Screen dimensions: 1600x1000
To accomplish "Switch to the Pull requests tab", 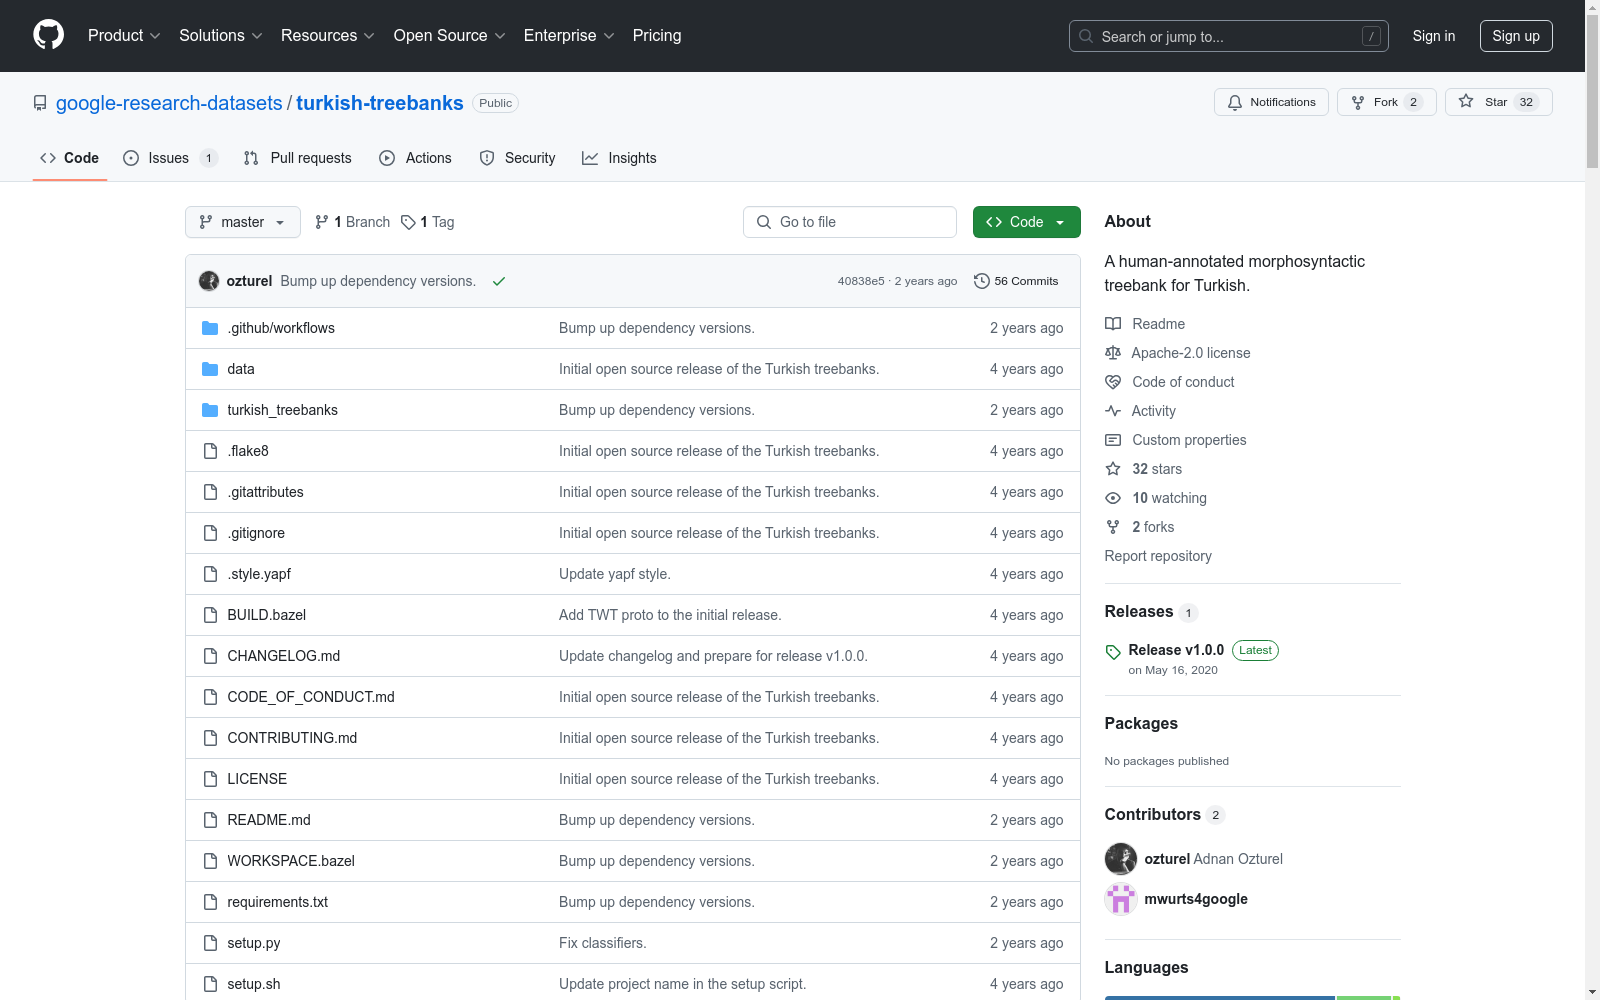I will pos(298,158).
